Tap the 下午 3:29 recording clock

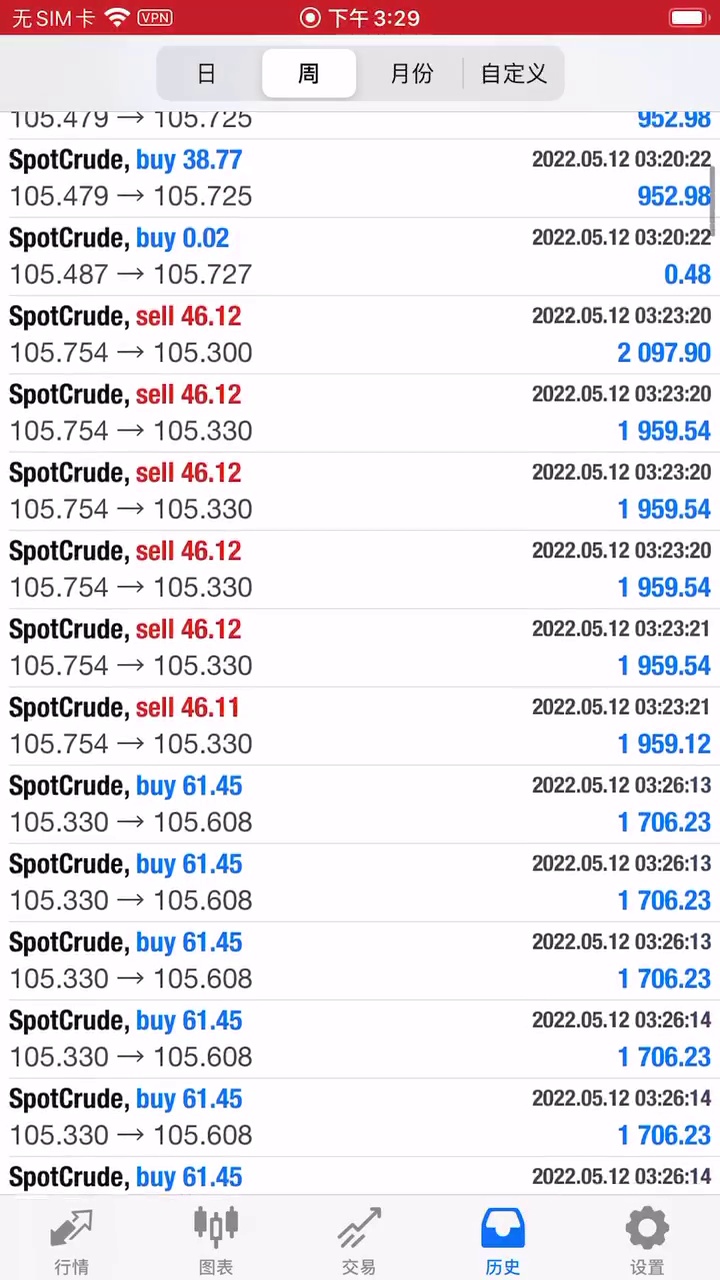[x=360, y=18]
